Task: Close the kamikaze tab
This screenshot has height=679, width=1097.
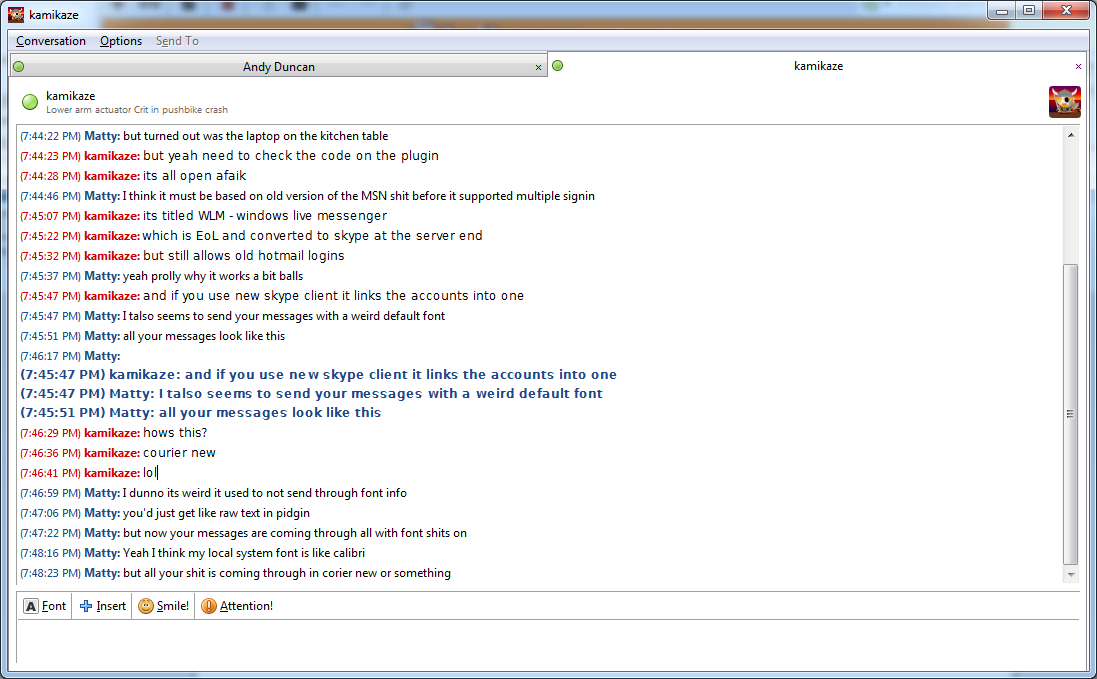Action: point(1078,66)
